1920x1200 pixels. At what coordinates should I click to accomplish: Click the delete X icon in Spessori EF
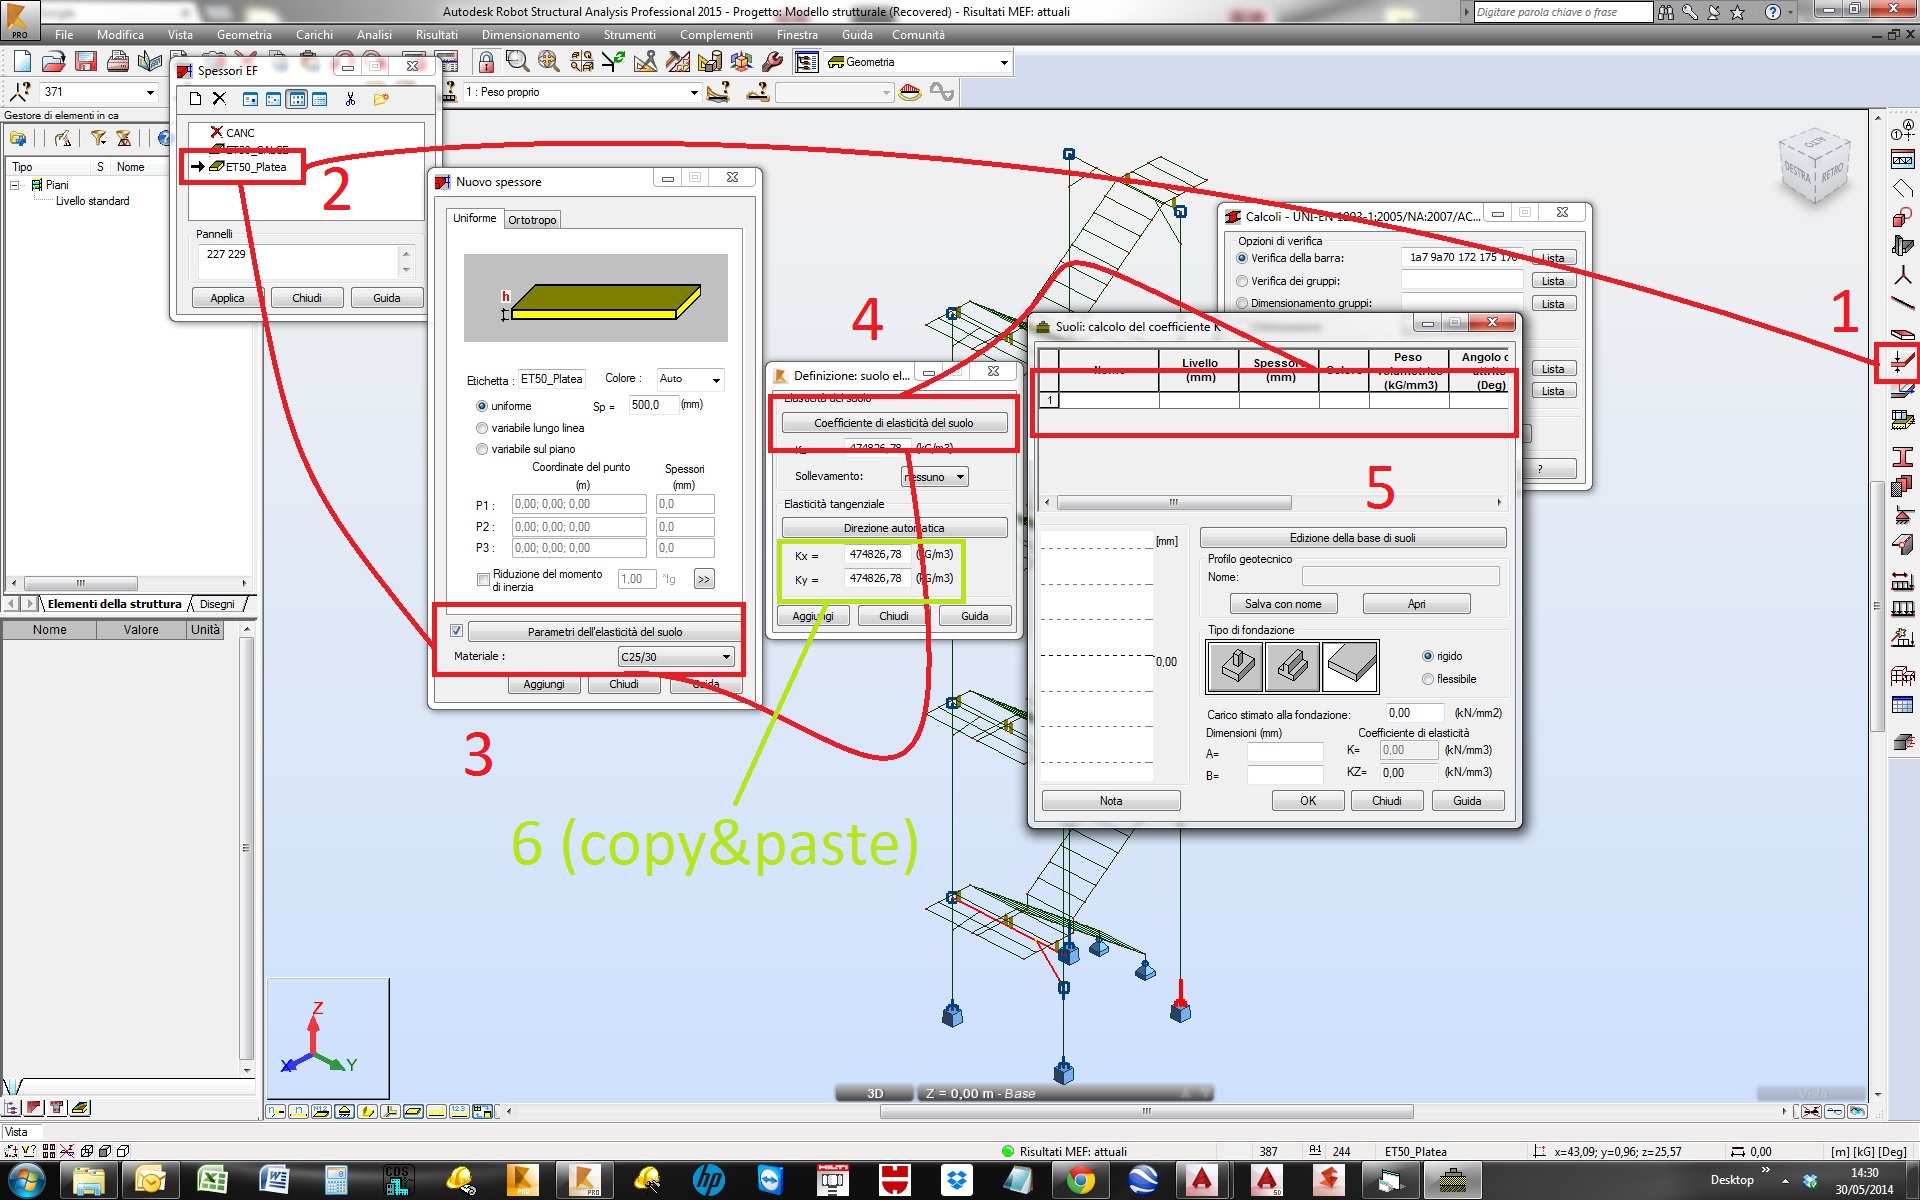(219, 99)
